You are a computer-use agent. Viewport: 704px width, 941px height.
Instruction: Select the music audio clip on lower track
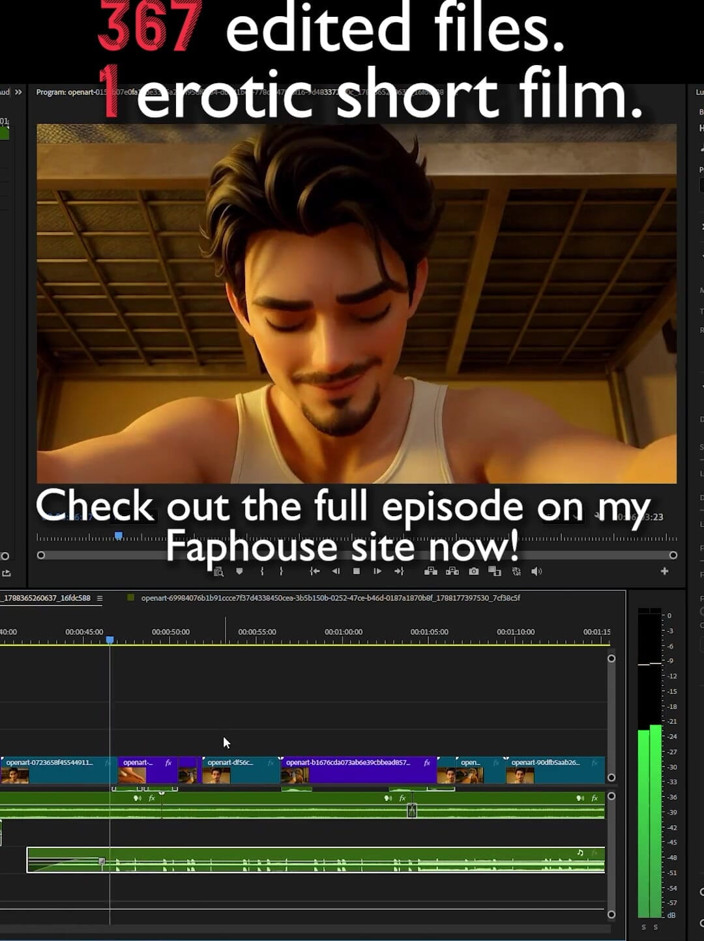pyautogui.click(x=316, y=859)
